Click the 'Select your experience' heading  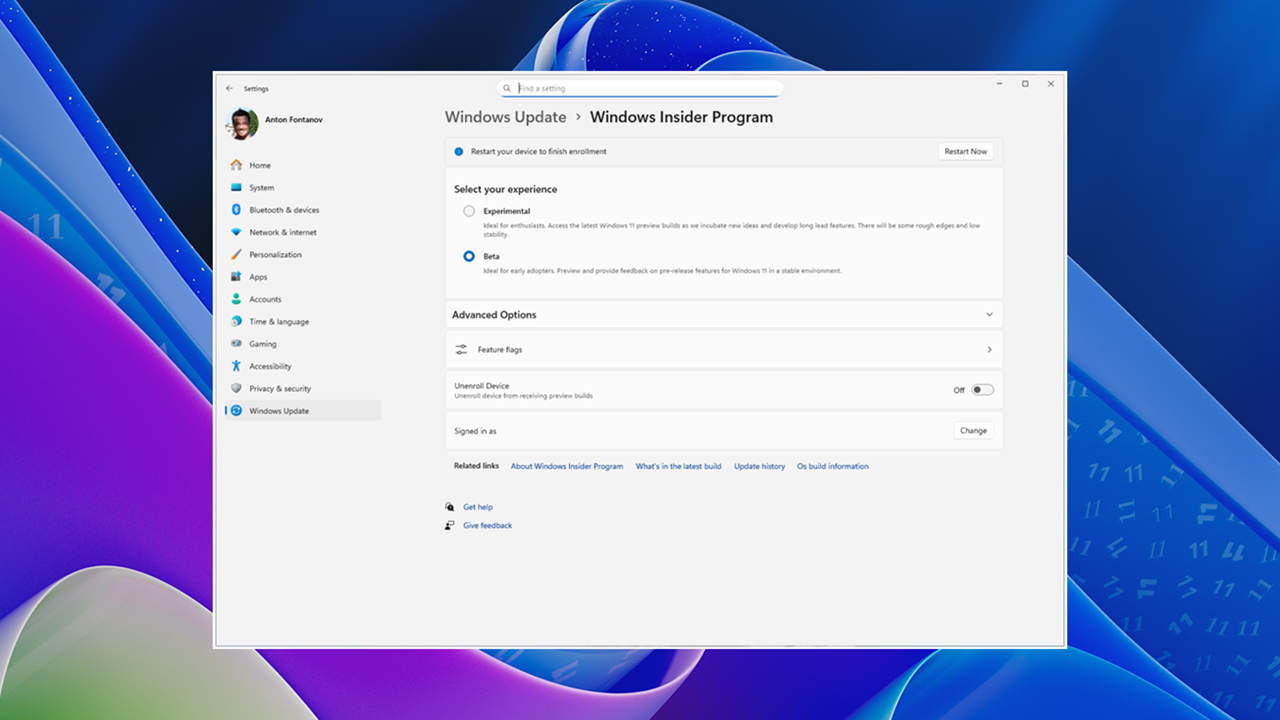506,189
